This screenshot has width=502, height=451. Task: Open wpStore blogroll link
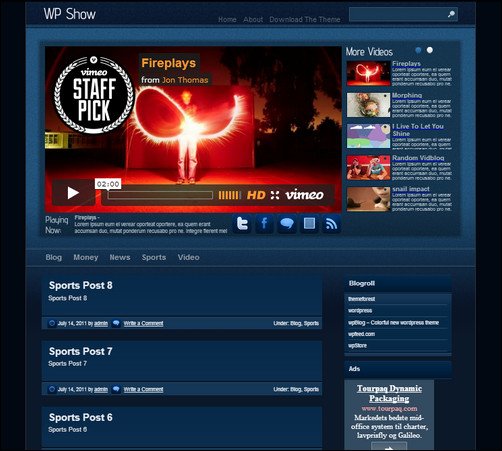coord(357,345)
